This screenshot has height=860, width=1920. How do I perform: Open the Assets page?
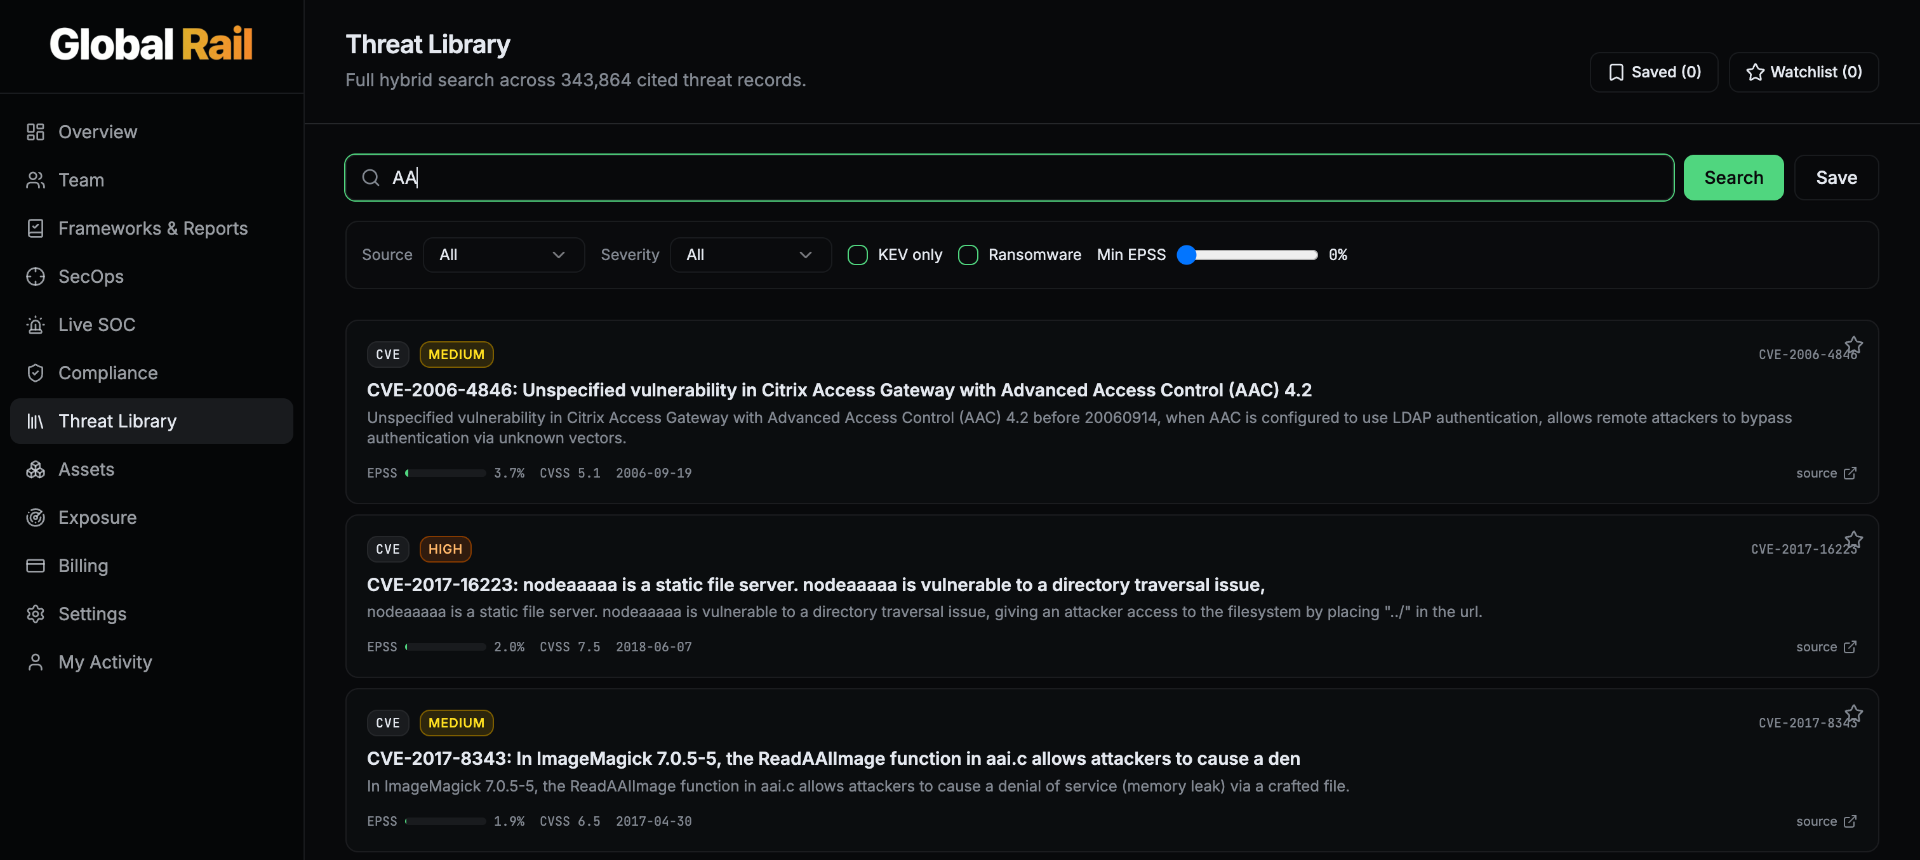click(152, 469)
